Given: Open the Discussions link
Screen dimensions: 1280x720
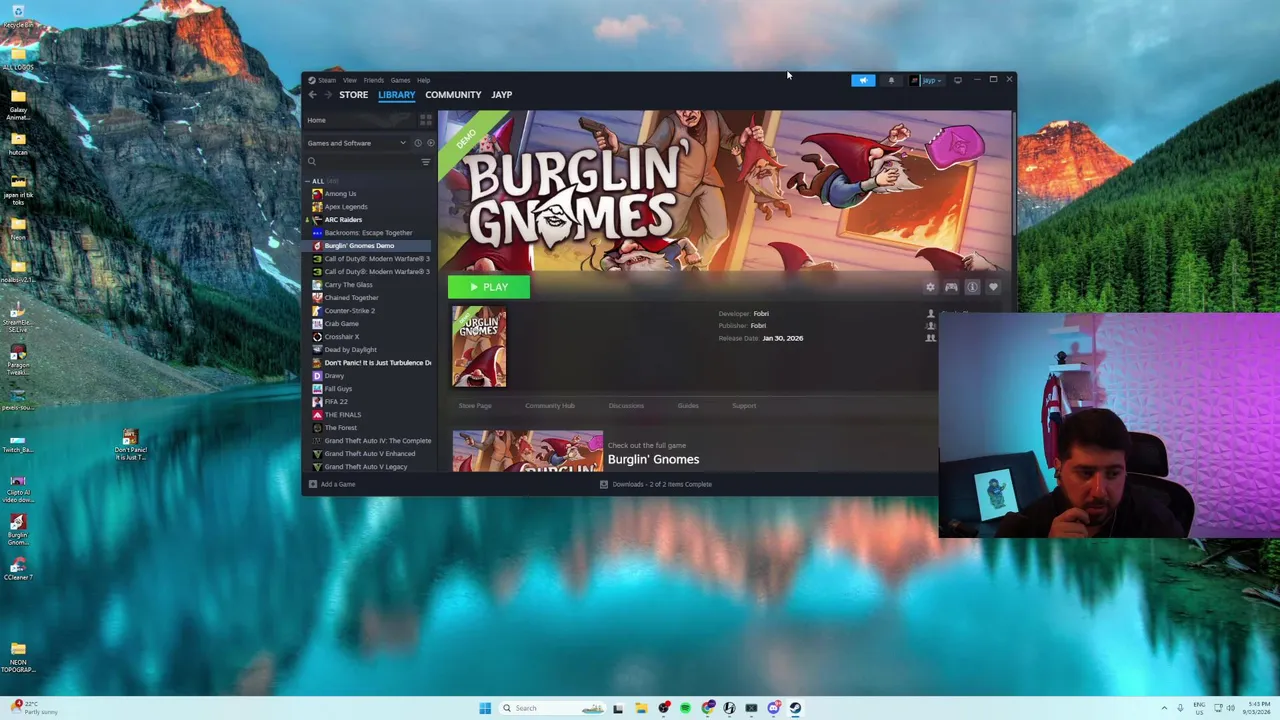Looking at the screenshot, I should tap(626, 406).
